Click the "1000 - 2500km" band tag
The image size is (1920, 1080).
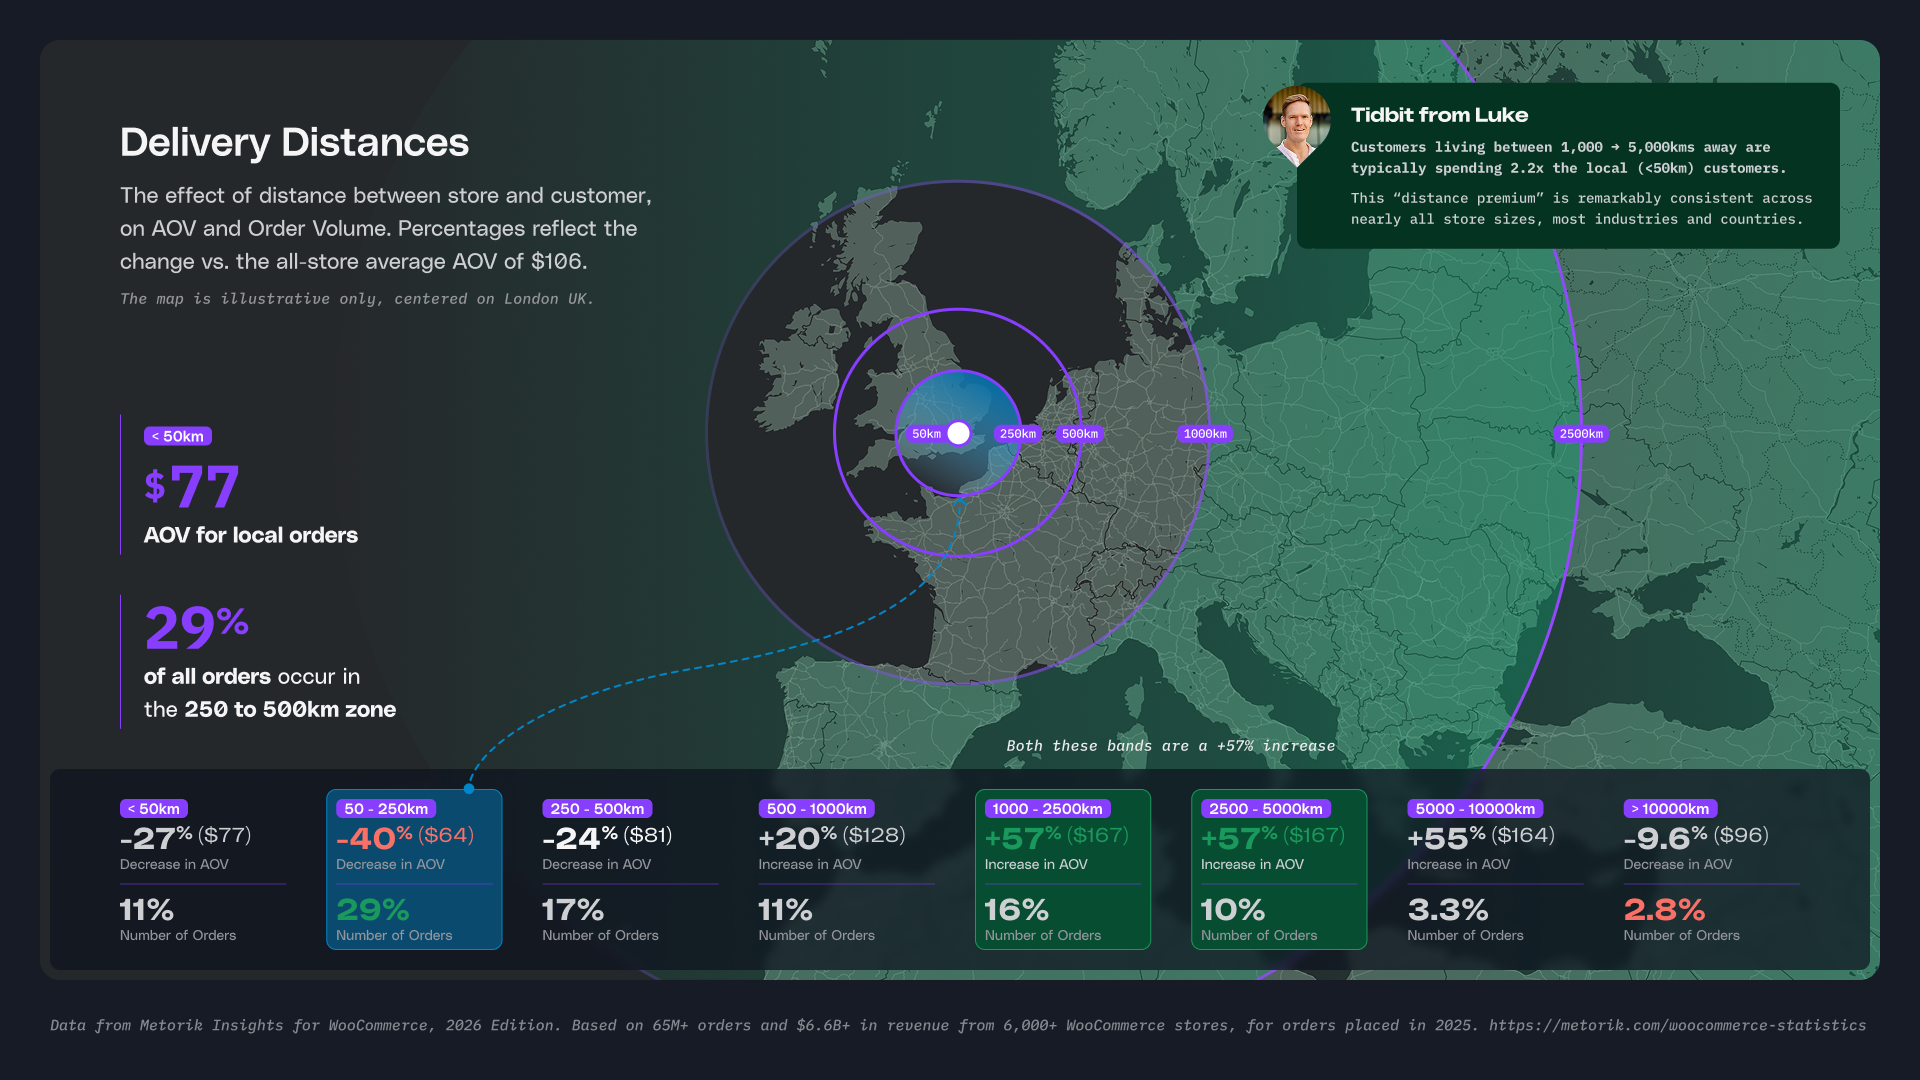click(1048, 809)
